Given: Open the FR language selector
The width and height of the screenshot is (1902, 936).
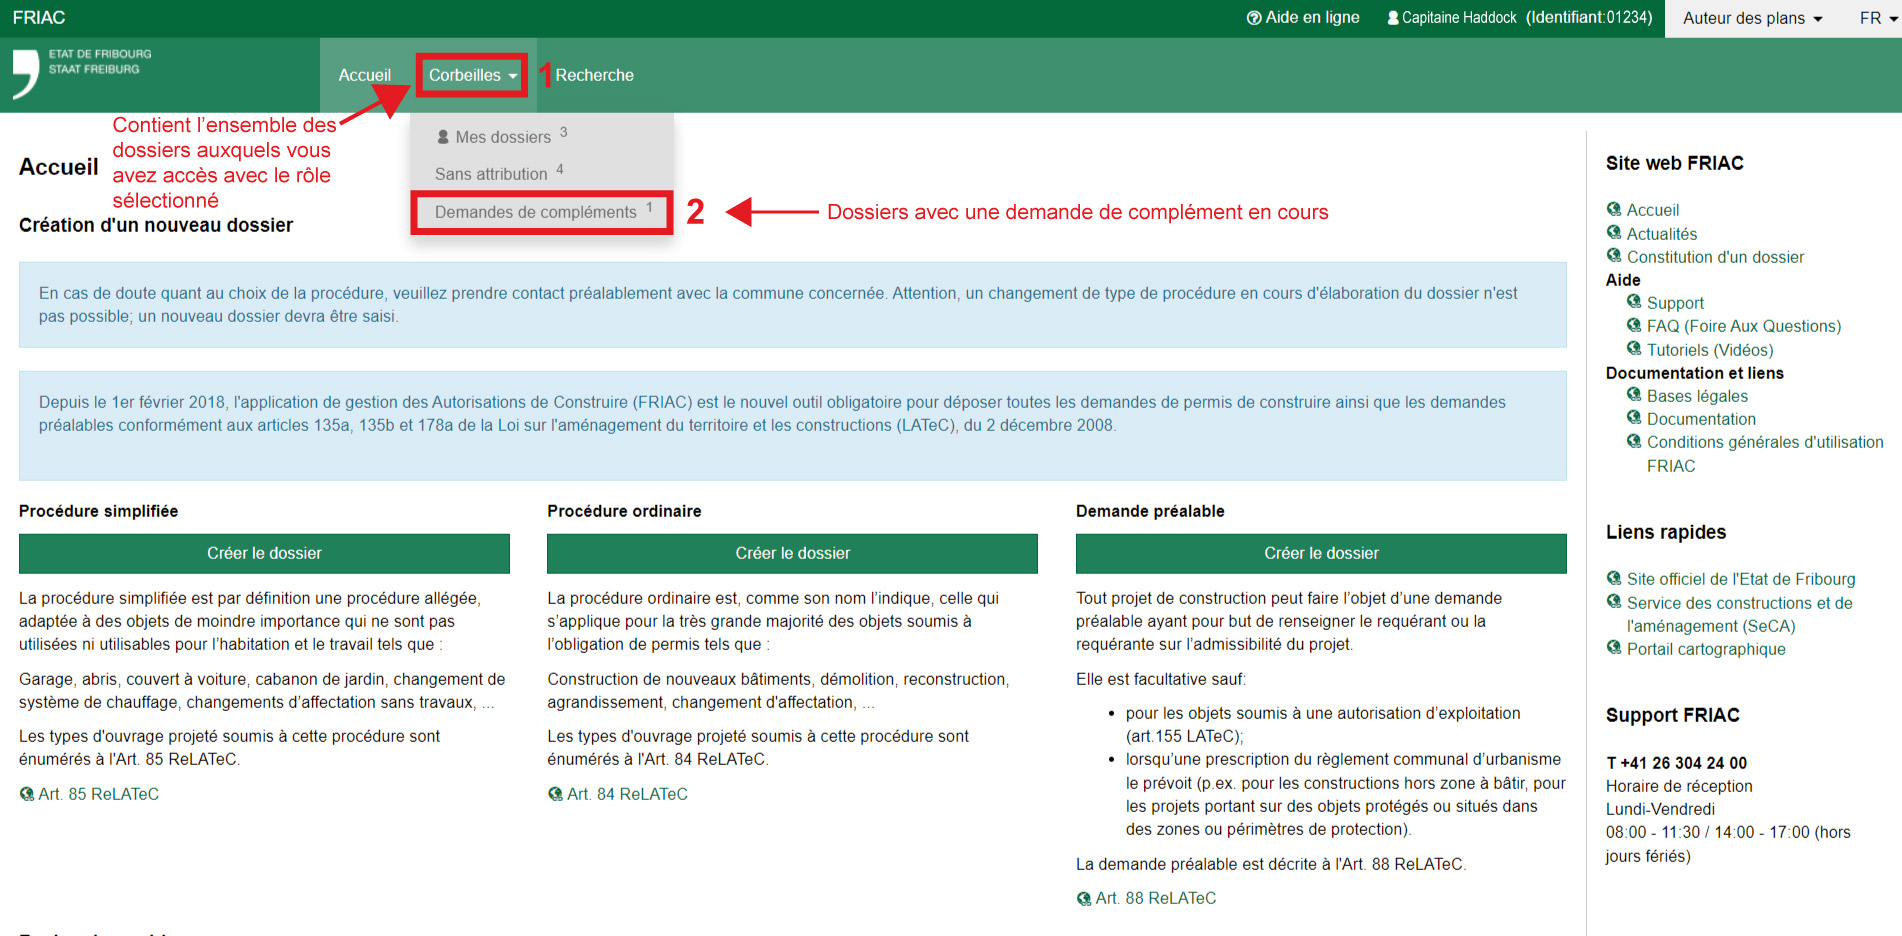Looking at the screenshot, I should point(1877,18).
